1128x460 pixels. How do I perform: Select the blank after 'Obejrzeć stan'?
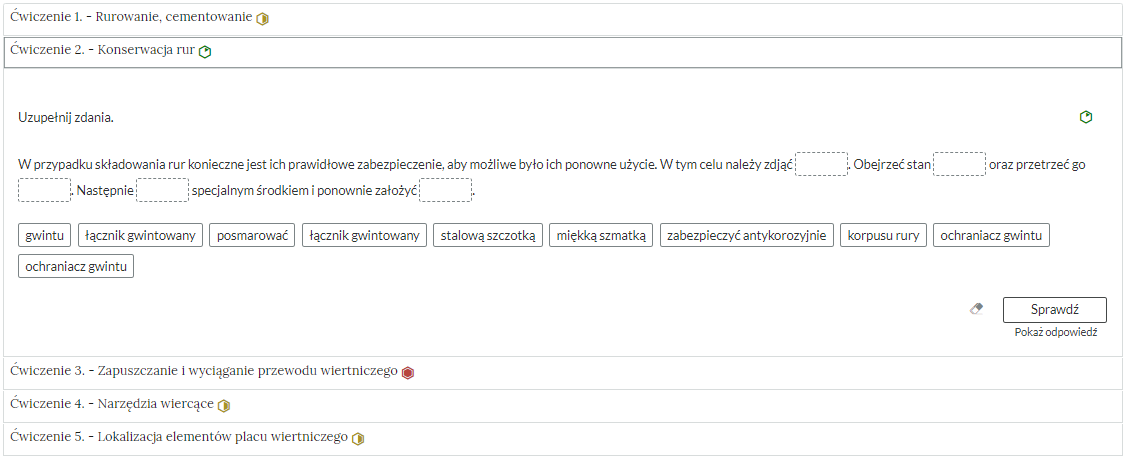click(x=959, y=164)
